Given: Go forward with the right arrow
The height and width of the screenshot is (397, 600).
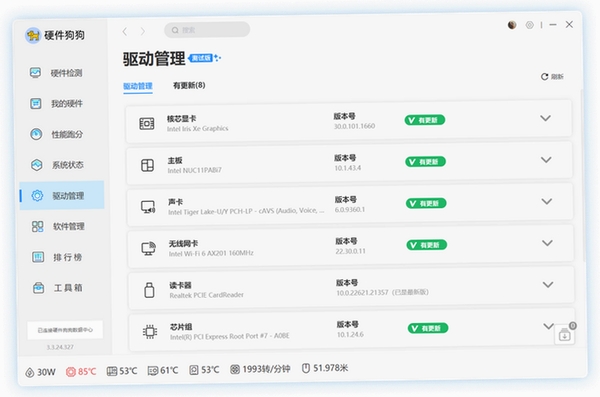Looking at the screenshot, I should (143, 31).
